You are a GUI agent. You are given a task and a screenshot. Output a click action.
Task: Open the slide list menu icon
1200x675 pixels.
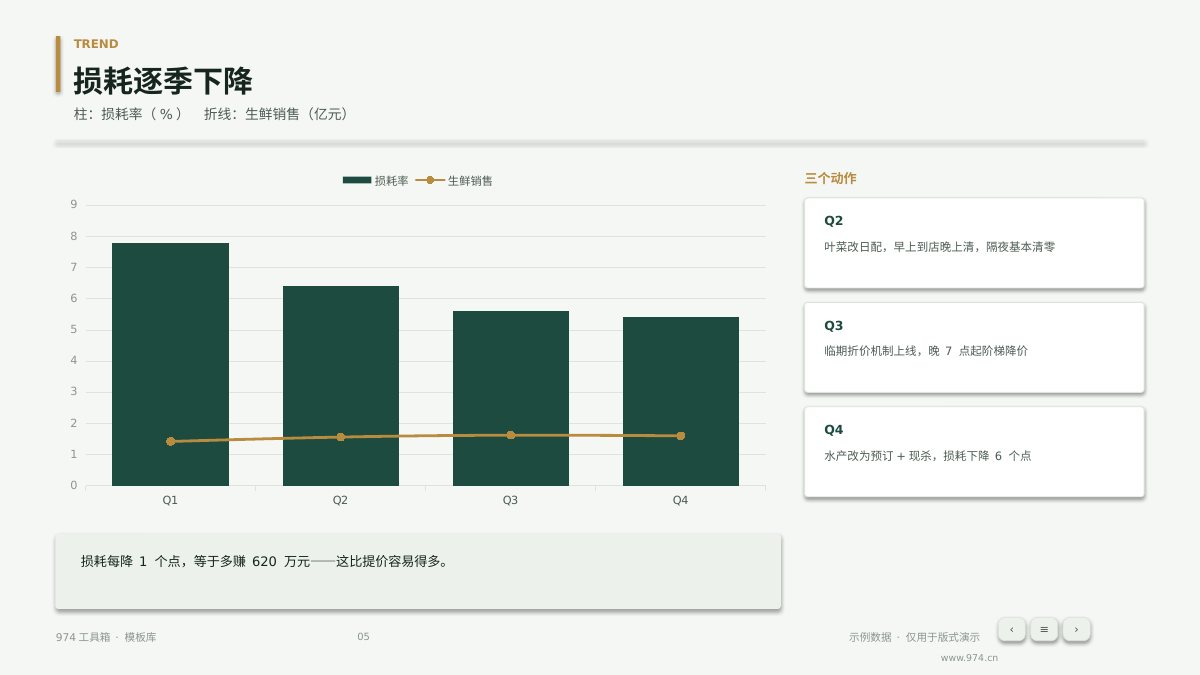pos(1044,629)
